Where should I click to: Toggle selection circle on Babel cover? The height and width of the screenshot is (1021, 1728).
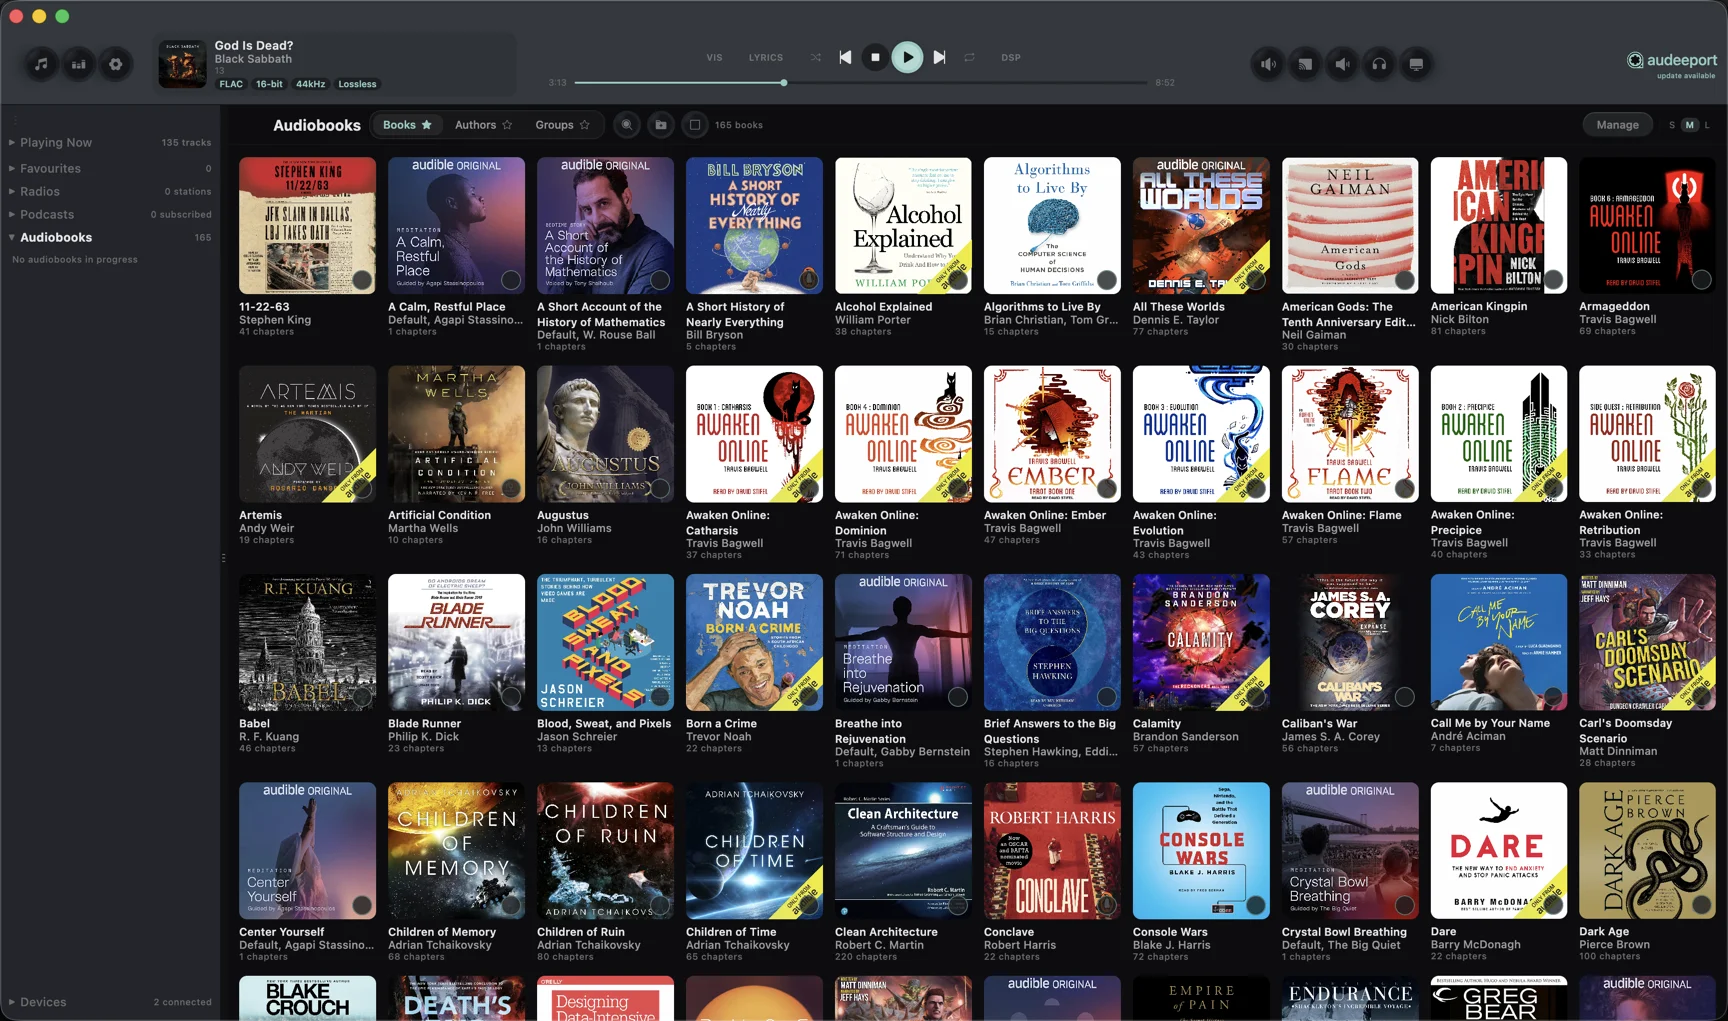point(362,697)
